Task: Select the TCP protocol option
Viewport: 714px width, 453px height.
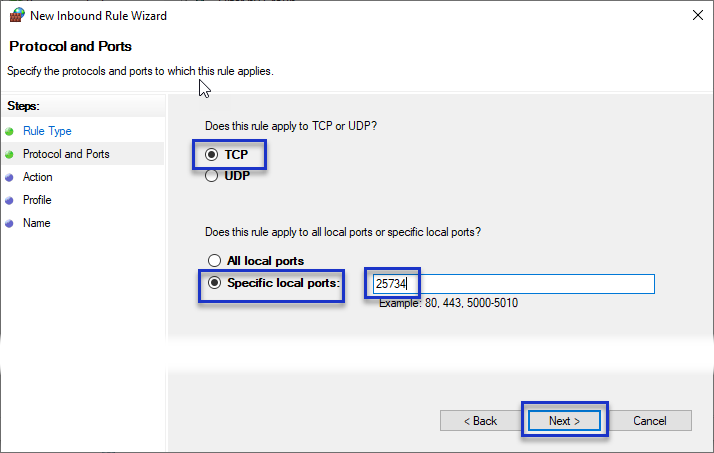Action: click(x=211, y=154)
